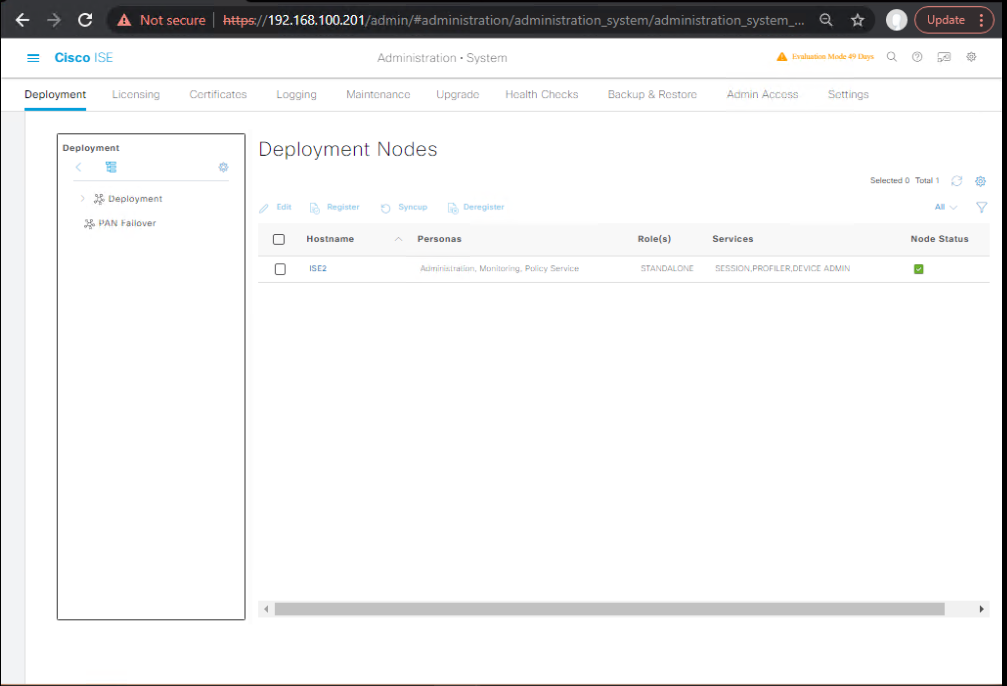This screenshot has height=686, width=1007.
Task: Check the ISE2 row checkbox
Action: pyautogui.click(x=280, y=268)
